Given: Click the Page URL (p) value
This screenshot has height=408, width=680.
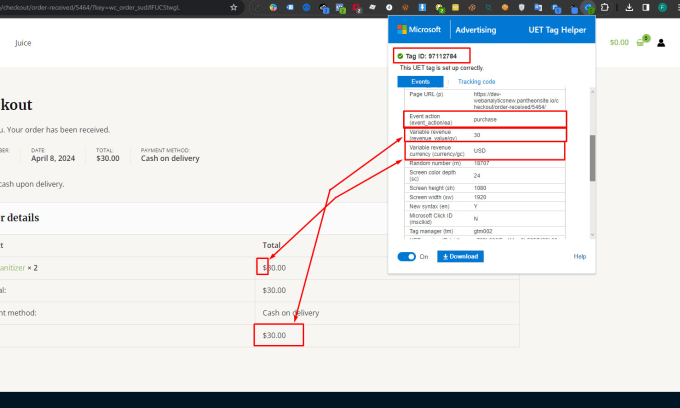Looking at the screenshot, I should click(516, 100).
